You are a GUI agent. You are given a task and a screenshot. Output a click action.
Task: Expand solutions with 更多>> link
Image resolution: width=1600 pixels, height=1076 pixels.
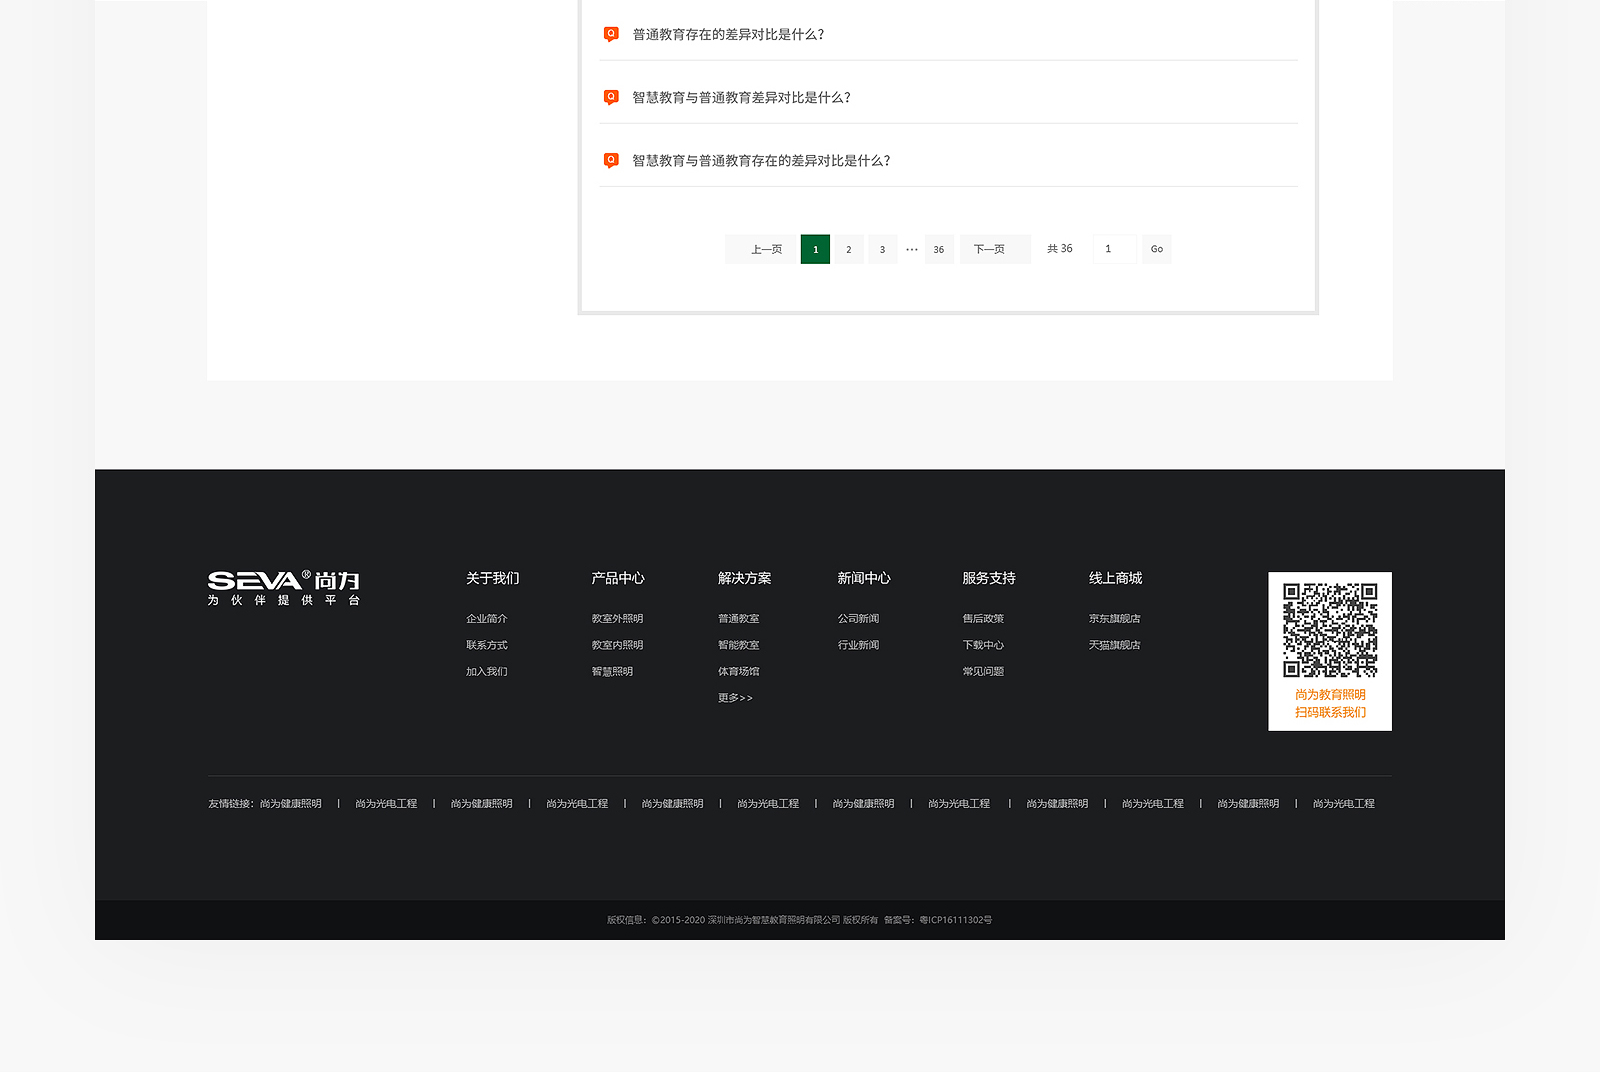pos(735,698)
